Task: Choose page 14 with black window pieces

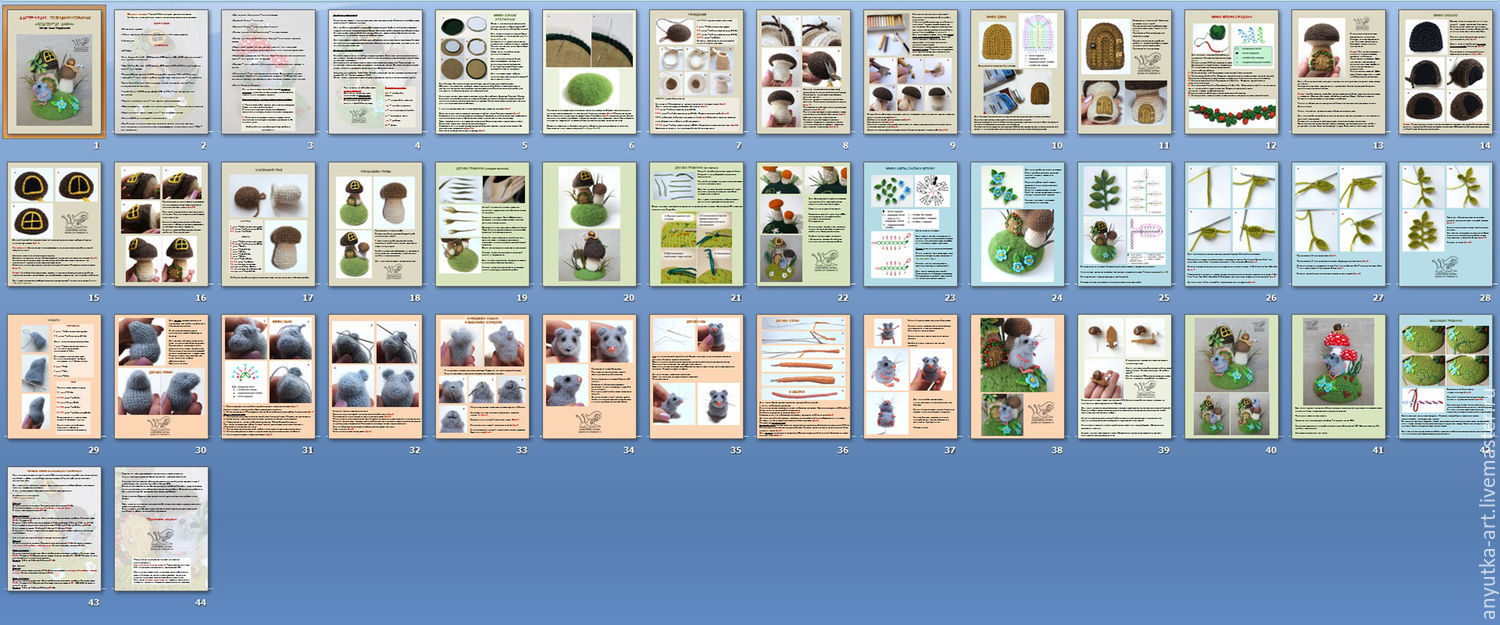Action: 1445,72
